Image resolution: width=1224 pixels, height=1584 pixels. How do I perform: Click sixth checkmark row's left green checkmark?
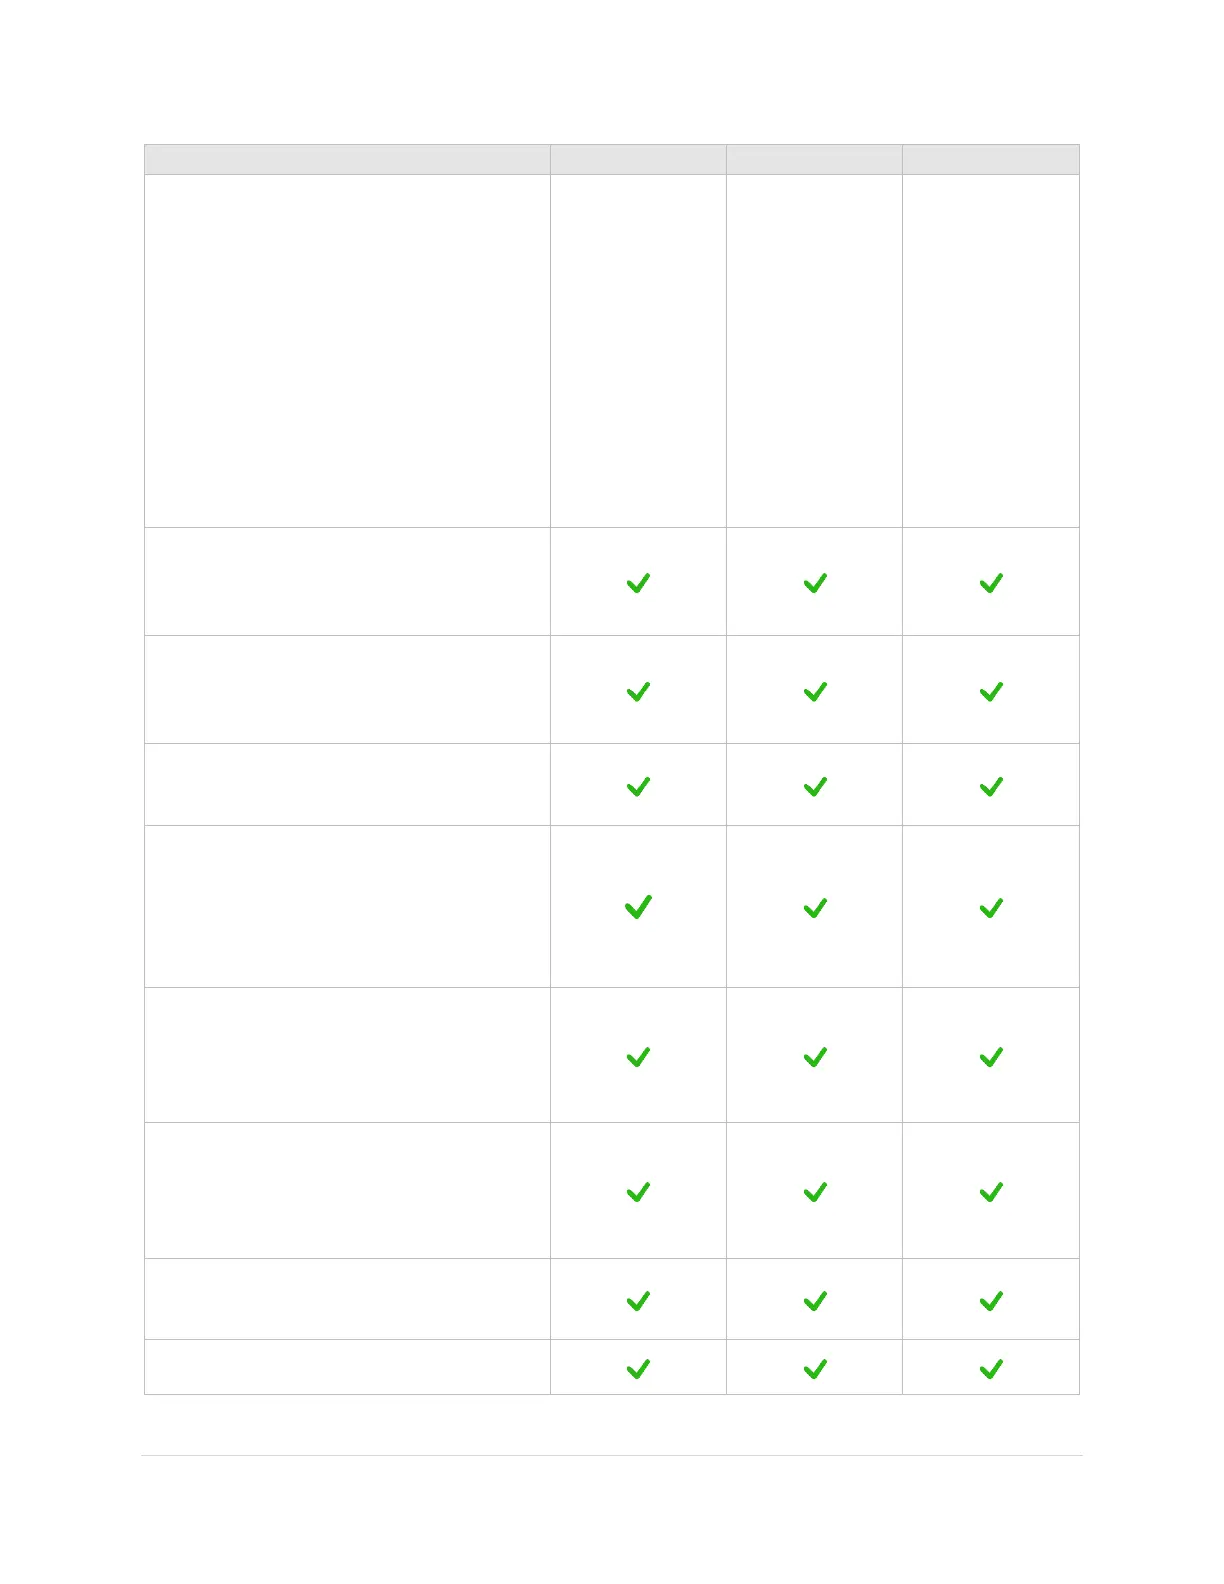pos(638,1192)
